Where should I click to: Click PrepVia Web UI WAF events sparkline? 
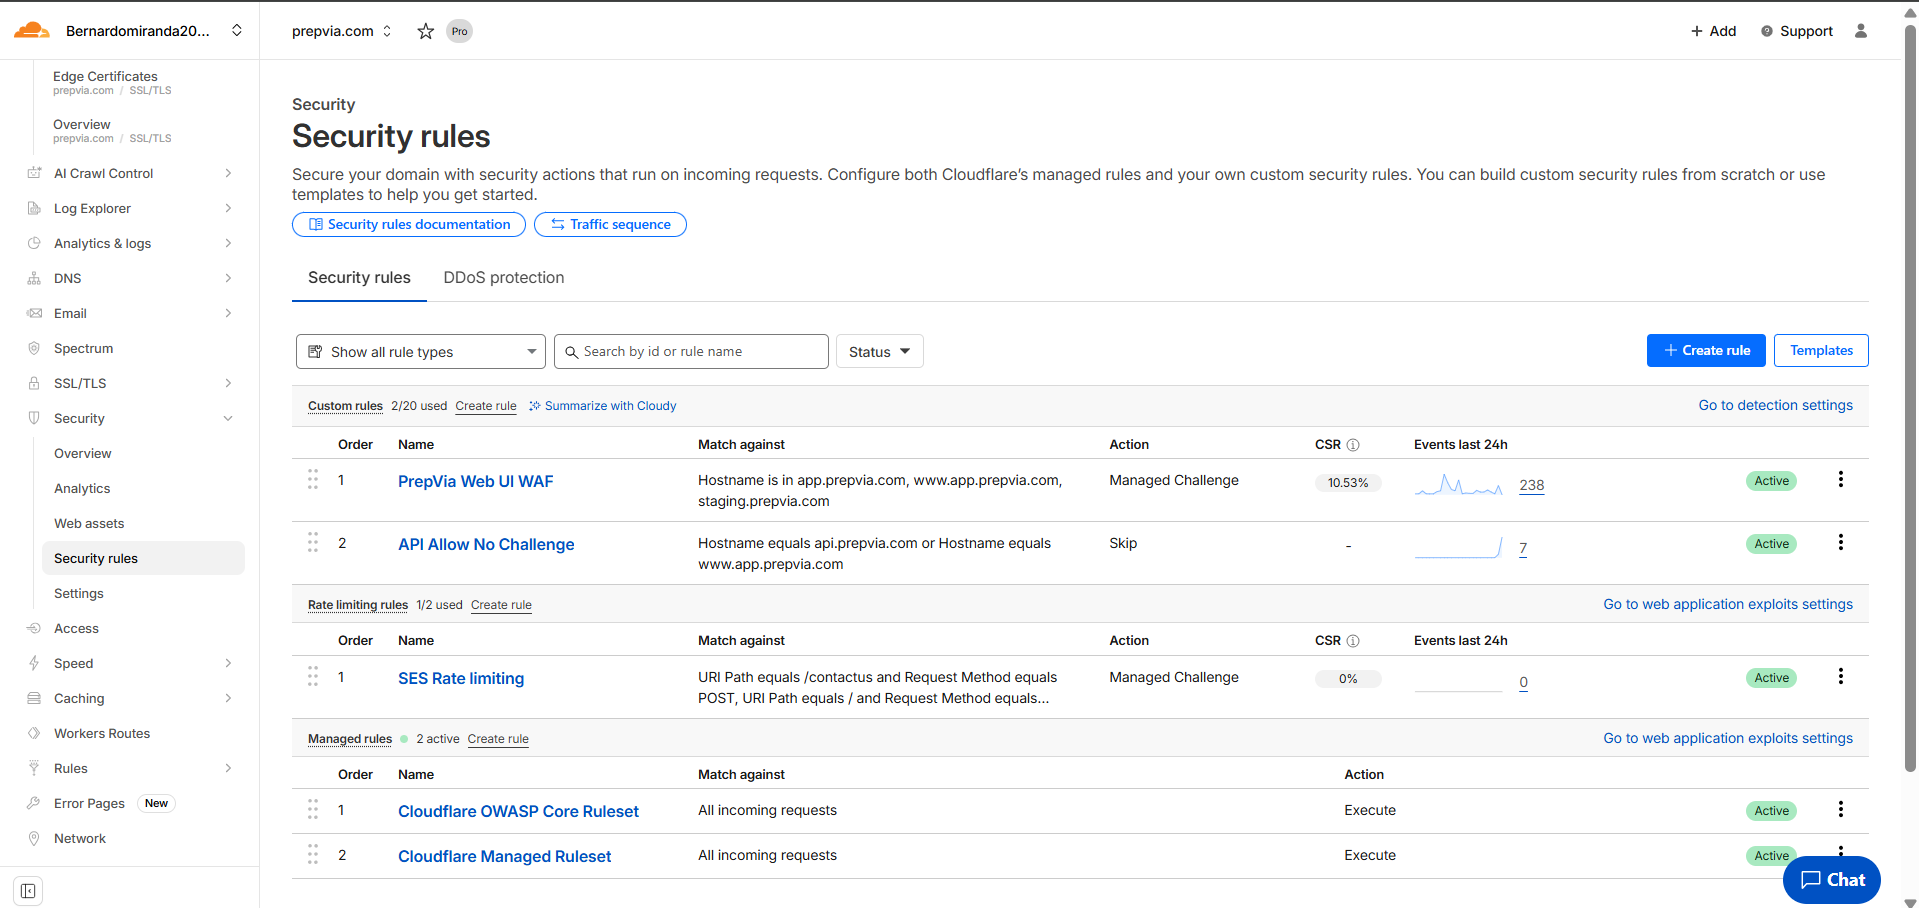pyautogui.click(x=1459, y=485)
